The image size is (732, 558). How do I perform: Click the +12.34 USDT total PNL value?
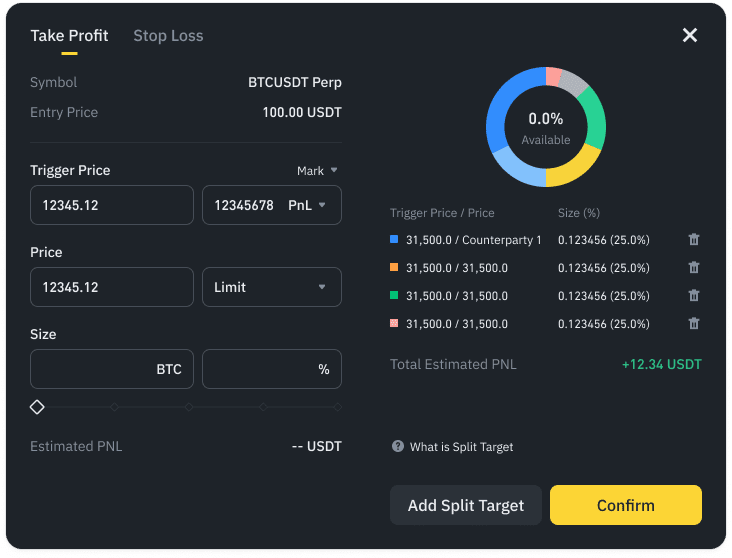(x=662, y=364)
